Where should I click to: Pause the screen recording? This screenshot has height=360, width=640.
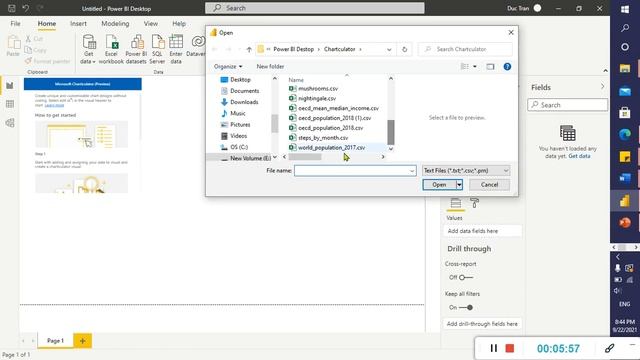[x=493, y=348]
